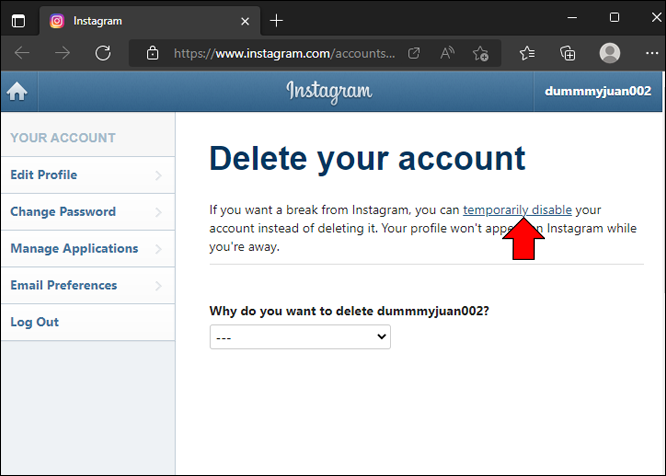
Task: Open the Favorites list
Action: point(527,54)
